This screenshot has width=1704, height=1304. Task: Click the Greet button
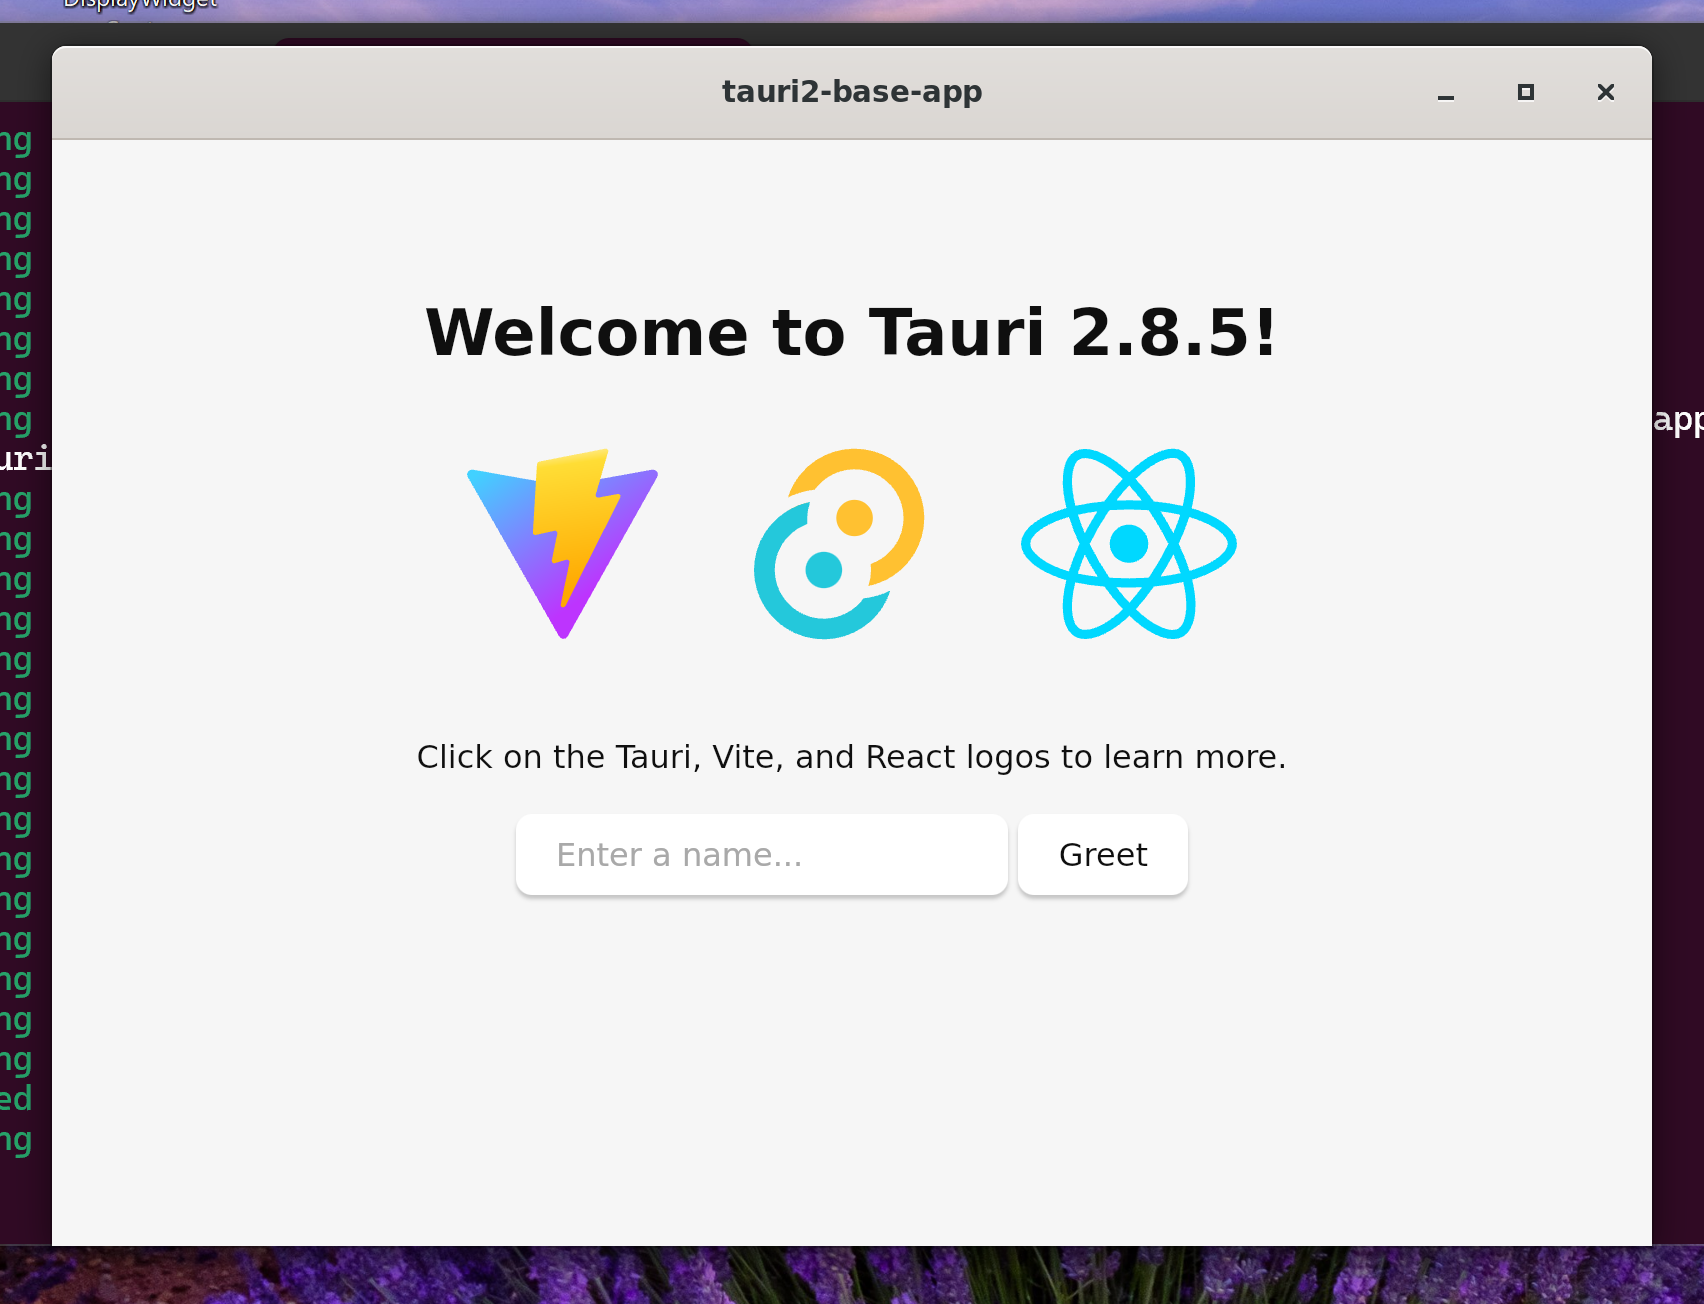pyautogui.click(x=1103, y=855)
